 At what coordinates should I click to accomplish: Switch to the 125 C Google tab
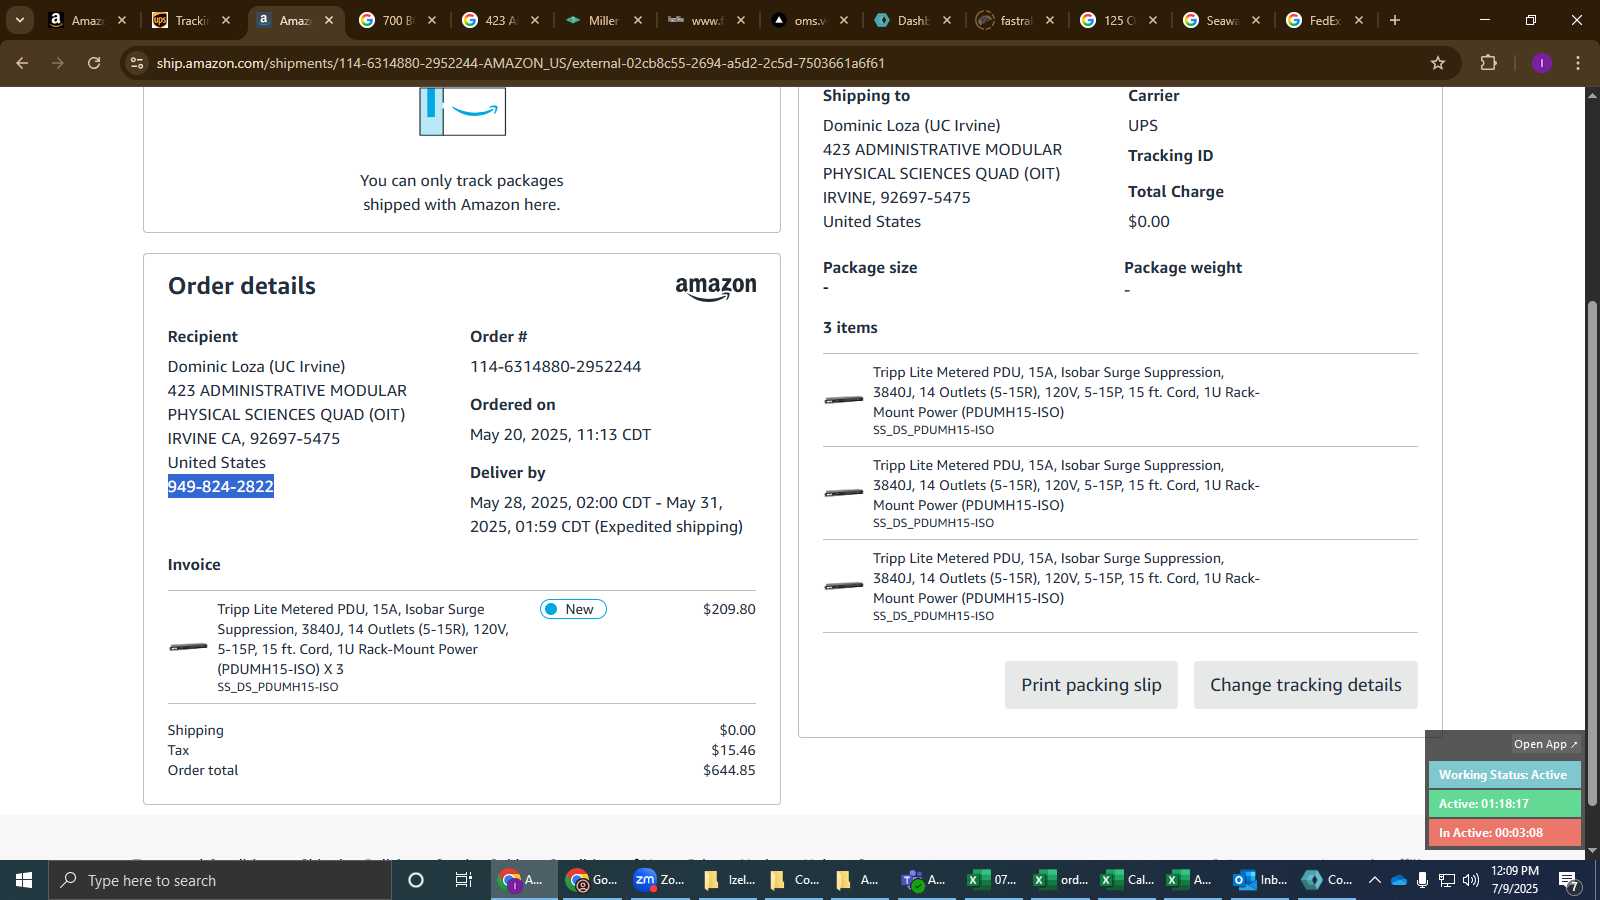click(1118, 20)
